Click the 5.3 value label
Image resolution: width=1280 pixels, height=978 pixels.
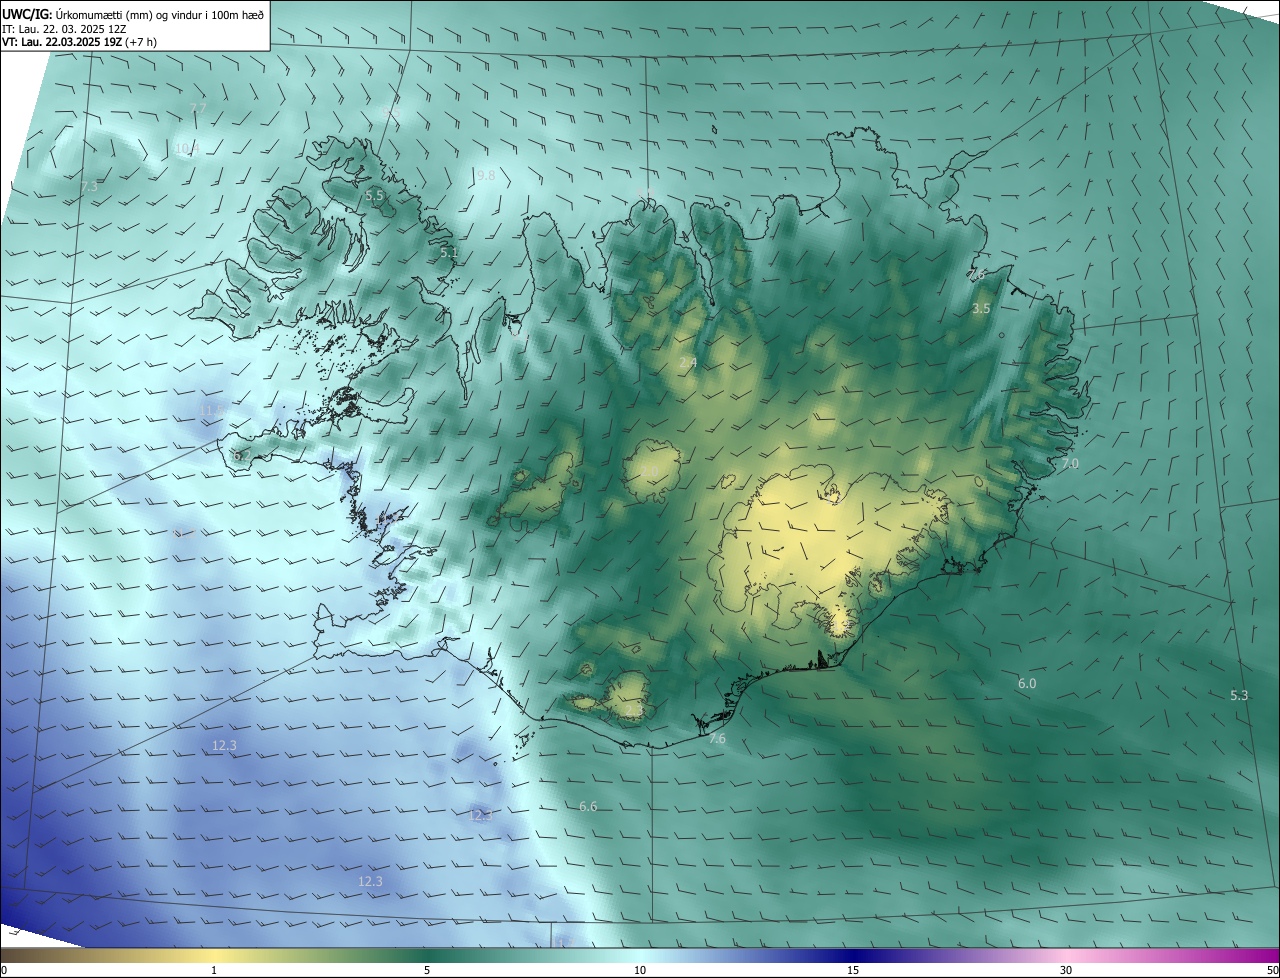(x=1239, y=695)
